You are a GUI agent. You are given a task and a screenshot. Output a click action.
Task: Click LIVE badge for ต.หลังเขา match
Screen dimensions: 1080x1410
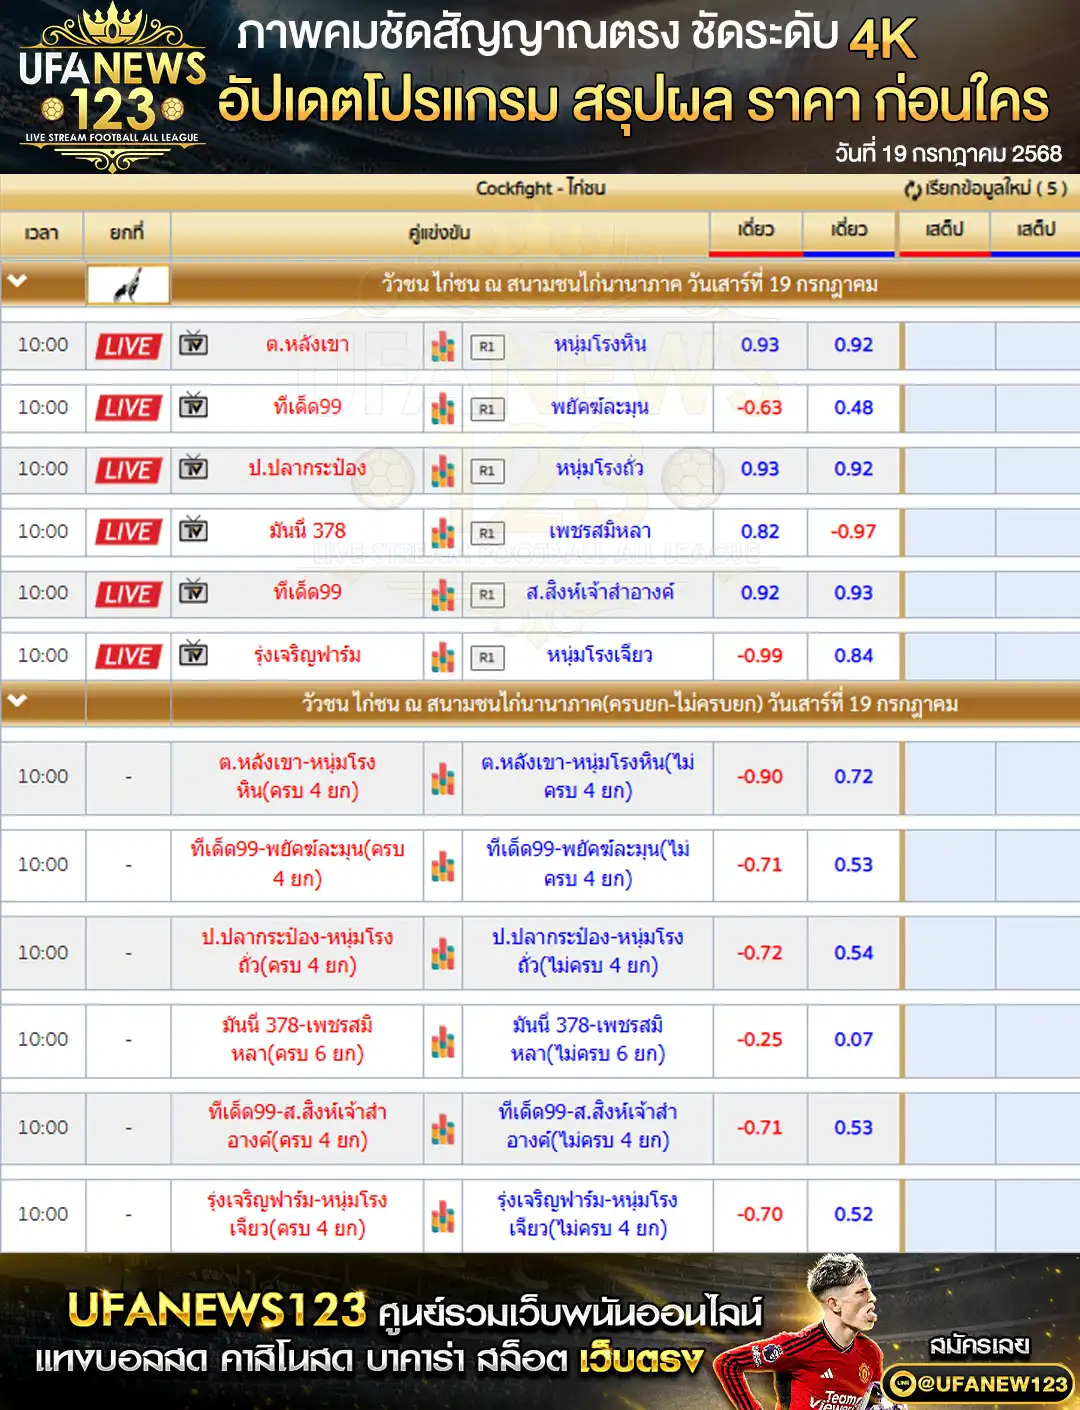(128, 346)
